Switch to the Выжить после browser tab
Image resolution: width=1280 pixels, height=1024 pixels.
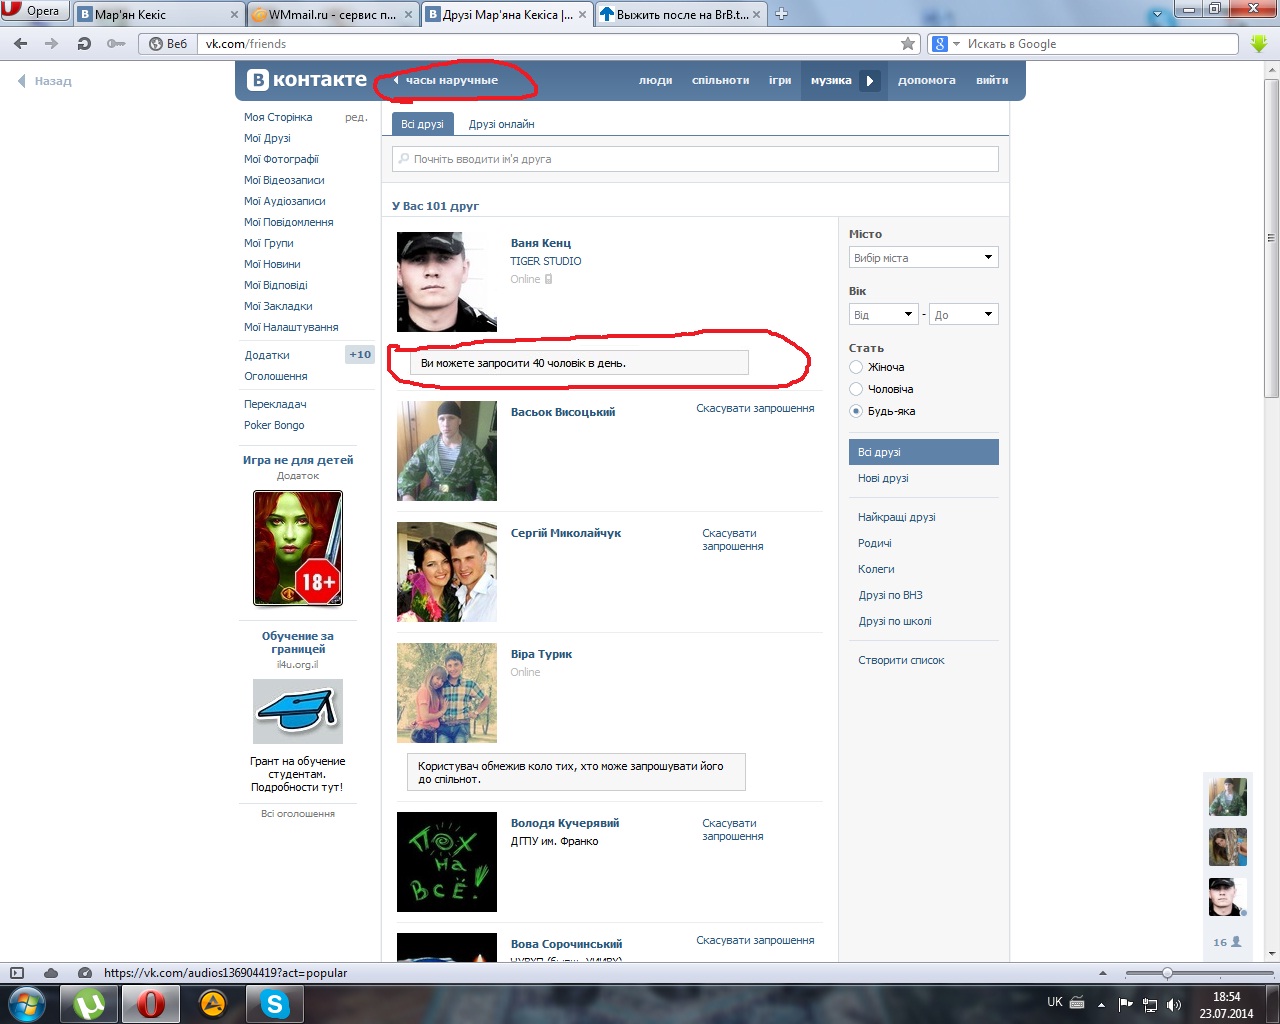coord(680,14)
